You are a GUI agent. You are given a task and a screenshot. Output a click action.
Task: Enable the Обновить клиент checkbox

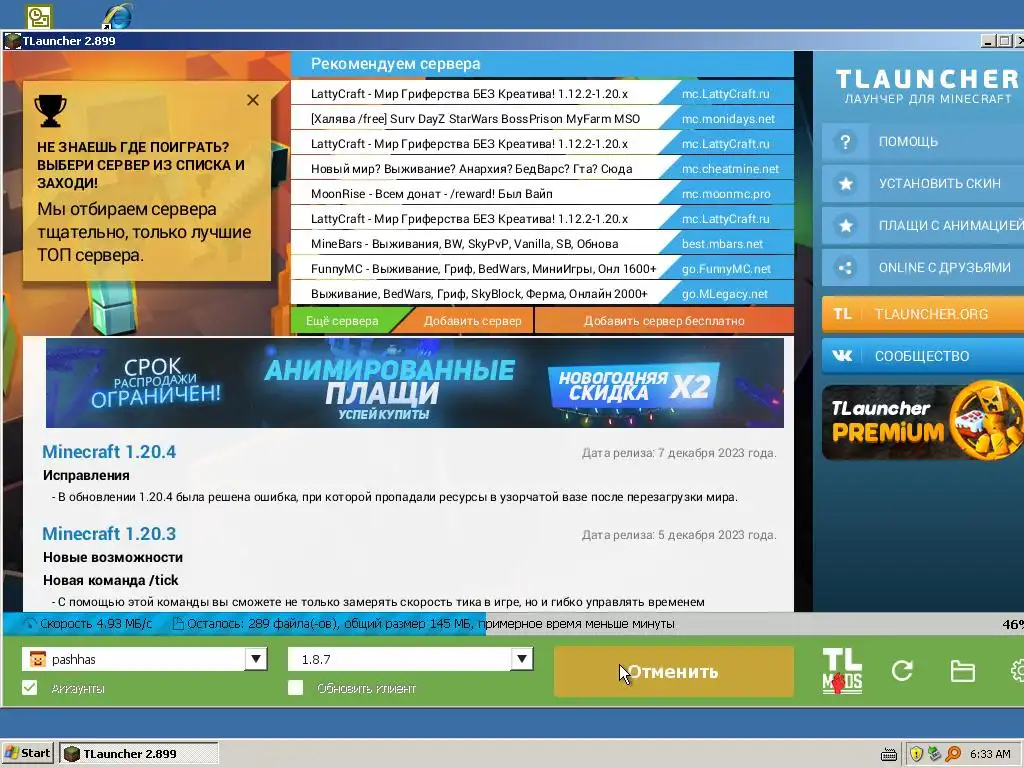[x=295, y=688]
